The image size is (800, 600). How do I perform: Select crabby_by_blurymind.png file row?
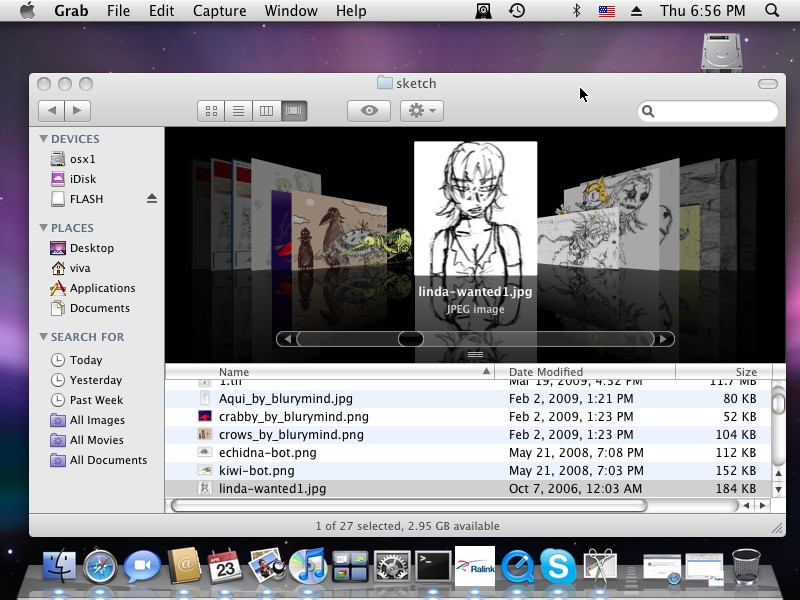tap(468, 417)
